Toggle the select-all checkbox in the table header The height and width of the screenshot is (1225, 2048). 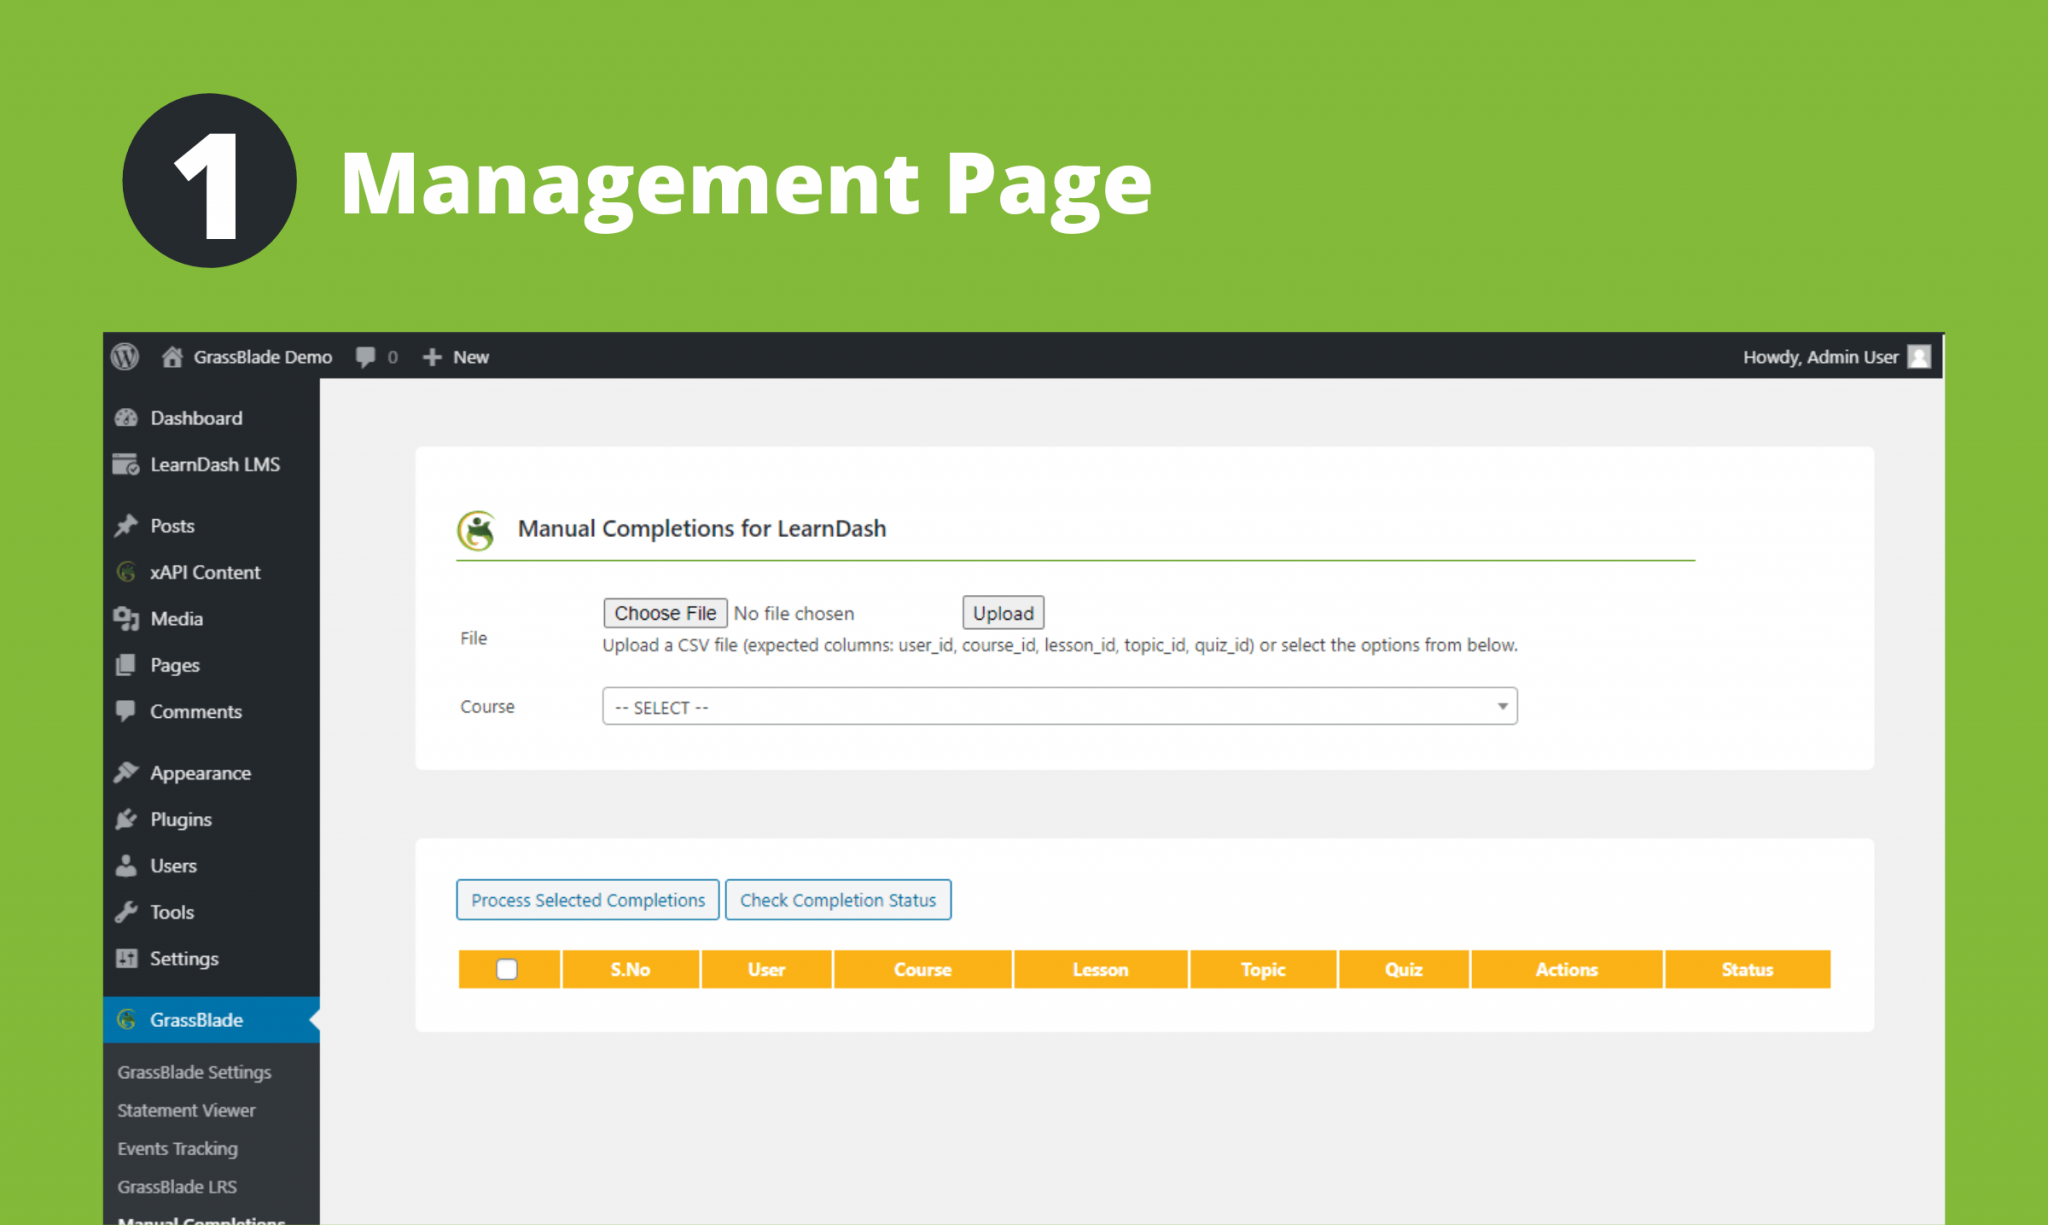pyautogui.click(x=508, y=969)
